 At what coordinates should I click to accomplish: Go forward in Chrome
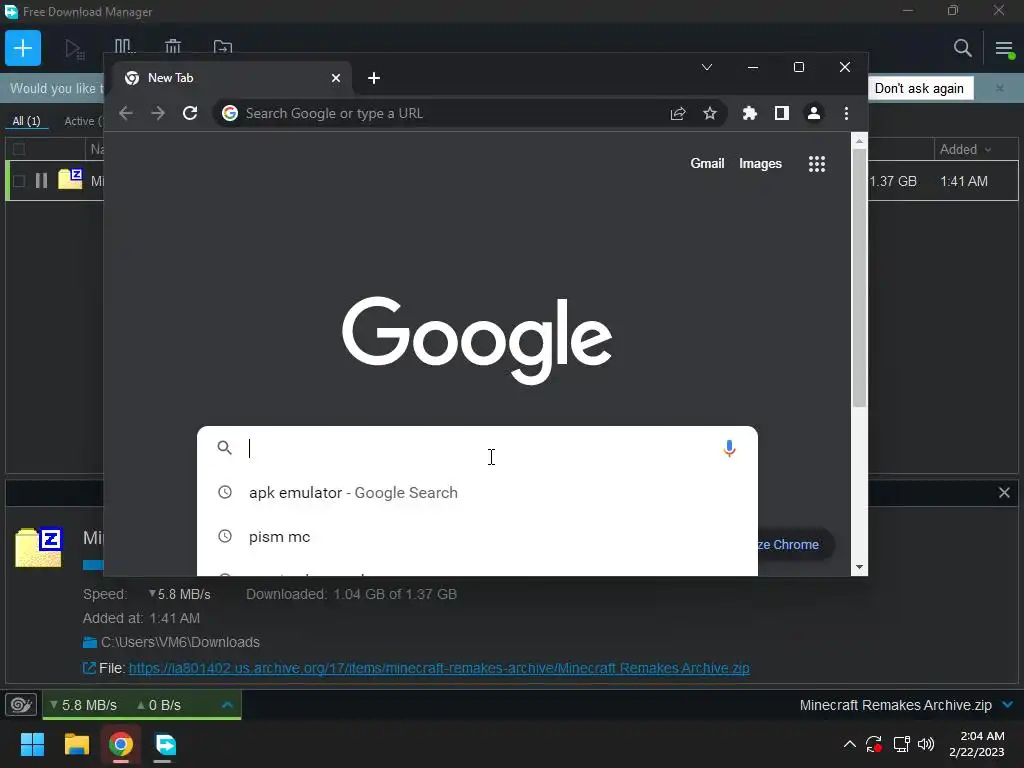(x=158, y=113)
